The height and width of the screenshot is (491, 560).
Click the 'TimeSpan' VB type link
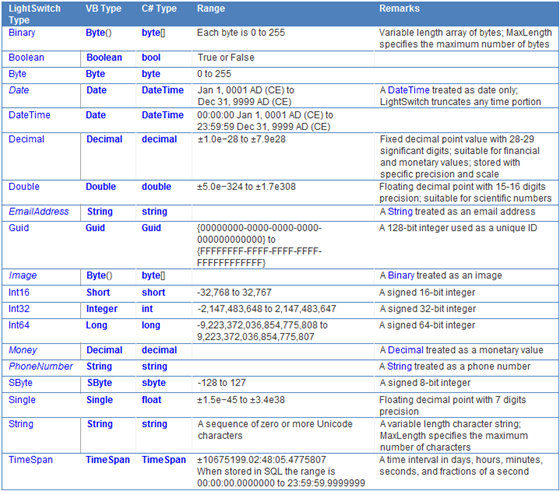(108, 460)
